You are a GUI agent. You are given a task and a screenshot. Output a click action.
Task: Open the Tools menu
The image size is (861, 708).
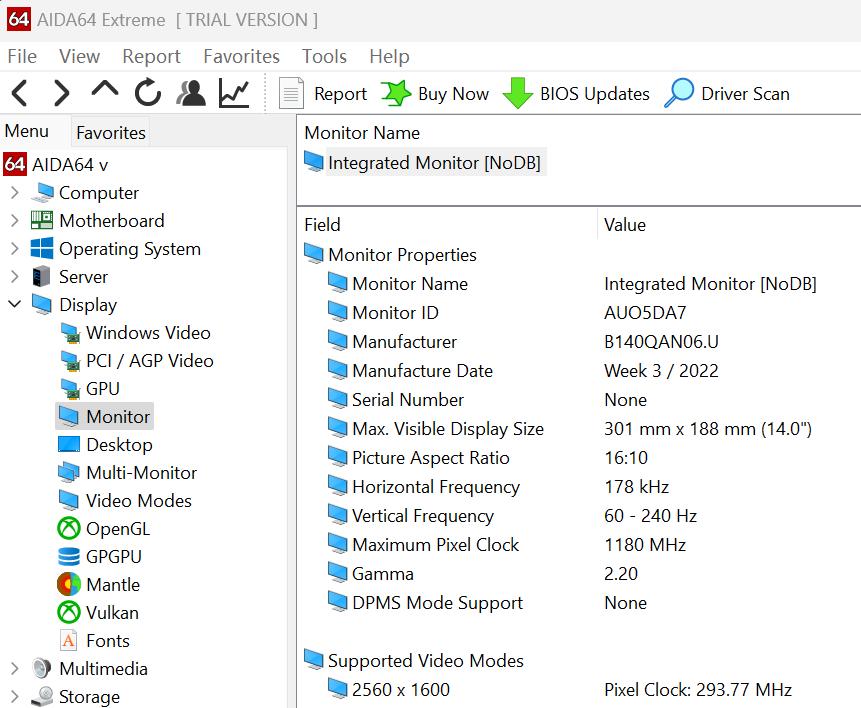point(324,57)
